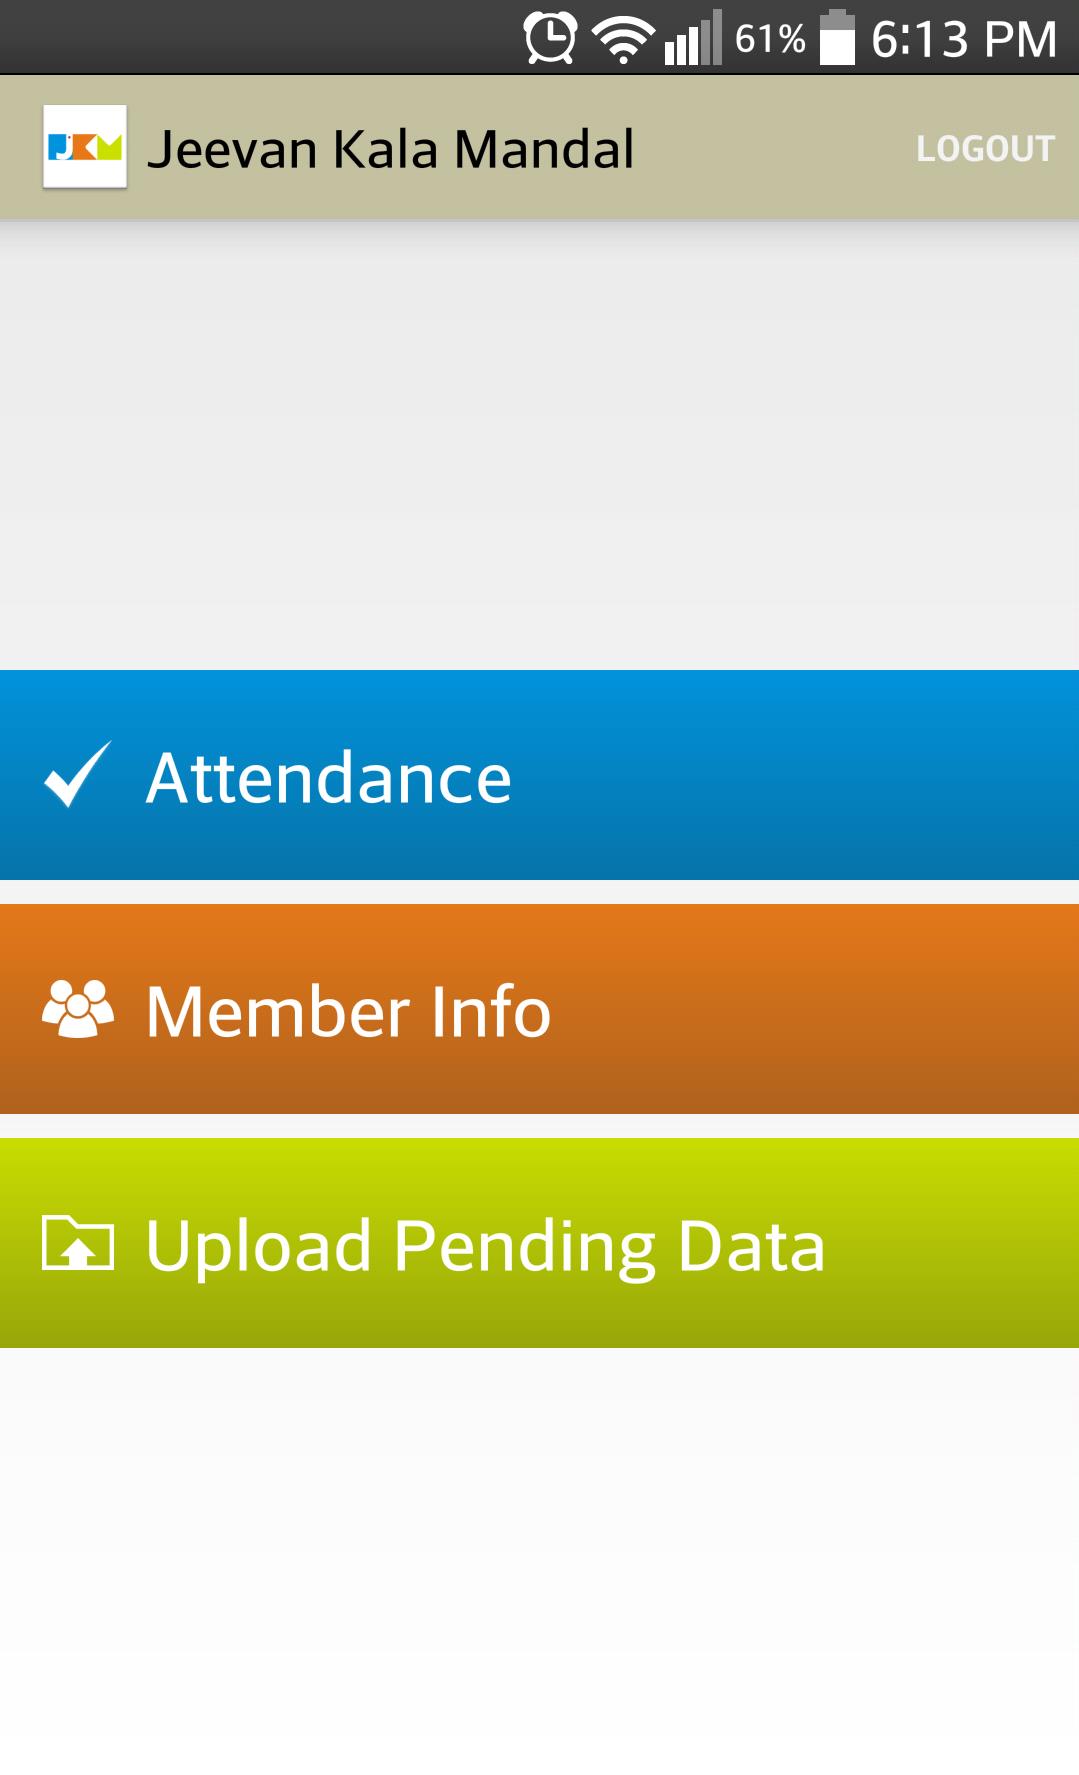This screenshot has height=1775, width=1079.
Task: Tap the JKM app logo
Action: [x=85, y=147]
